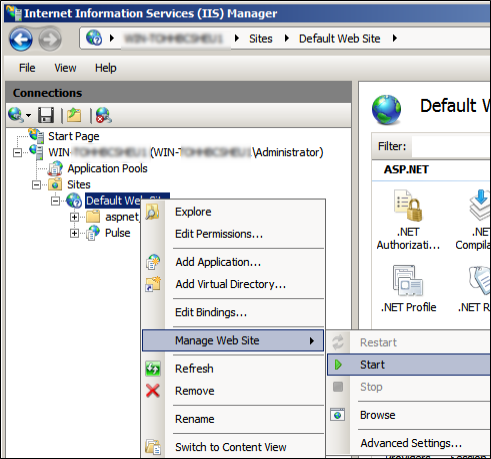This screenshot has width=491, height=459.
Task: Select Explore in the context menu
Action: pos(233,212)
